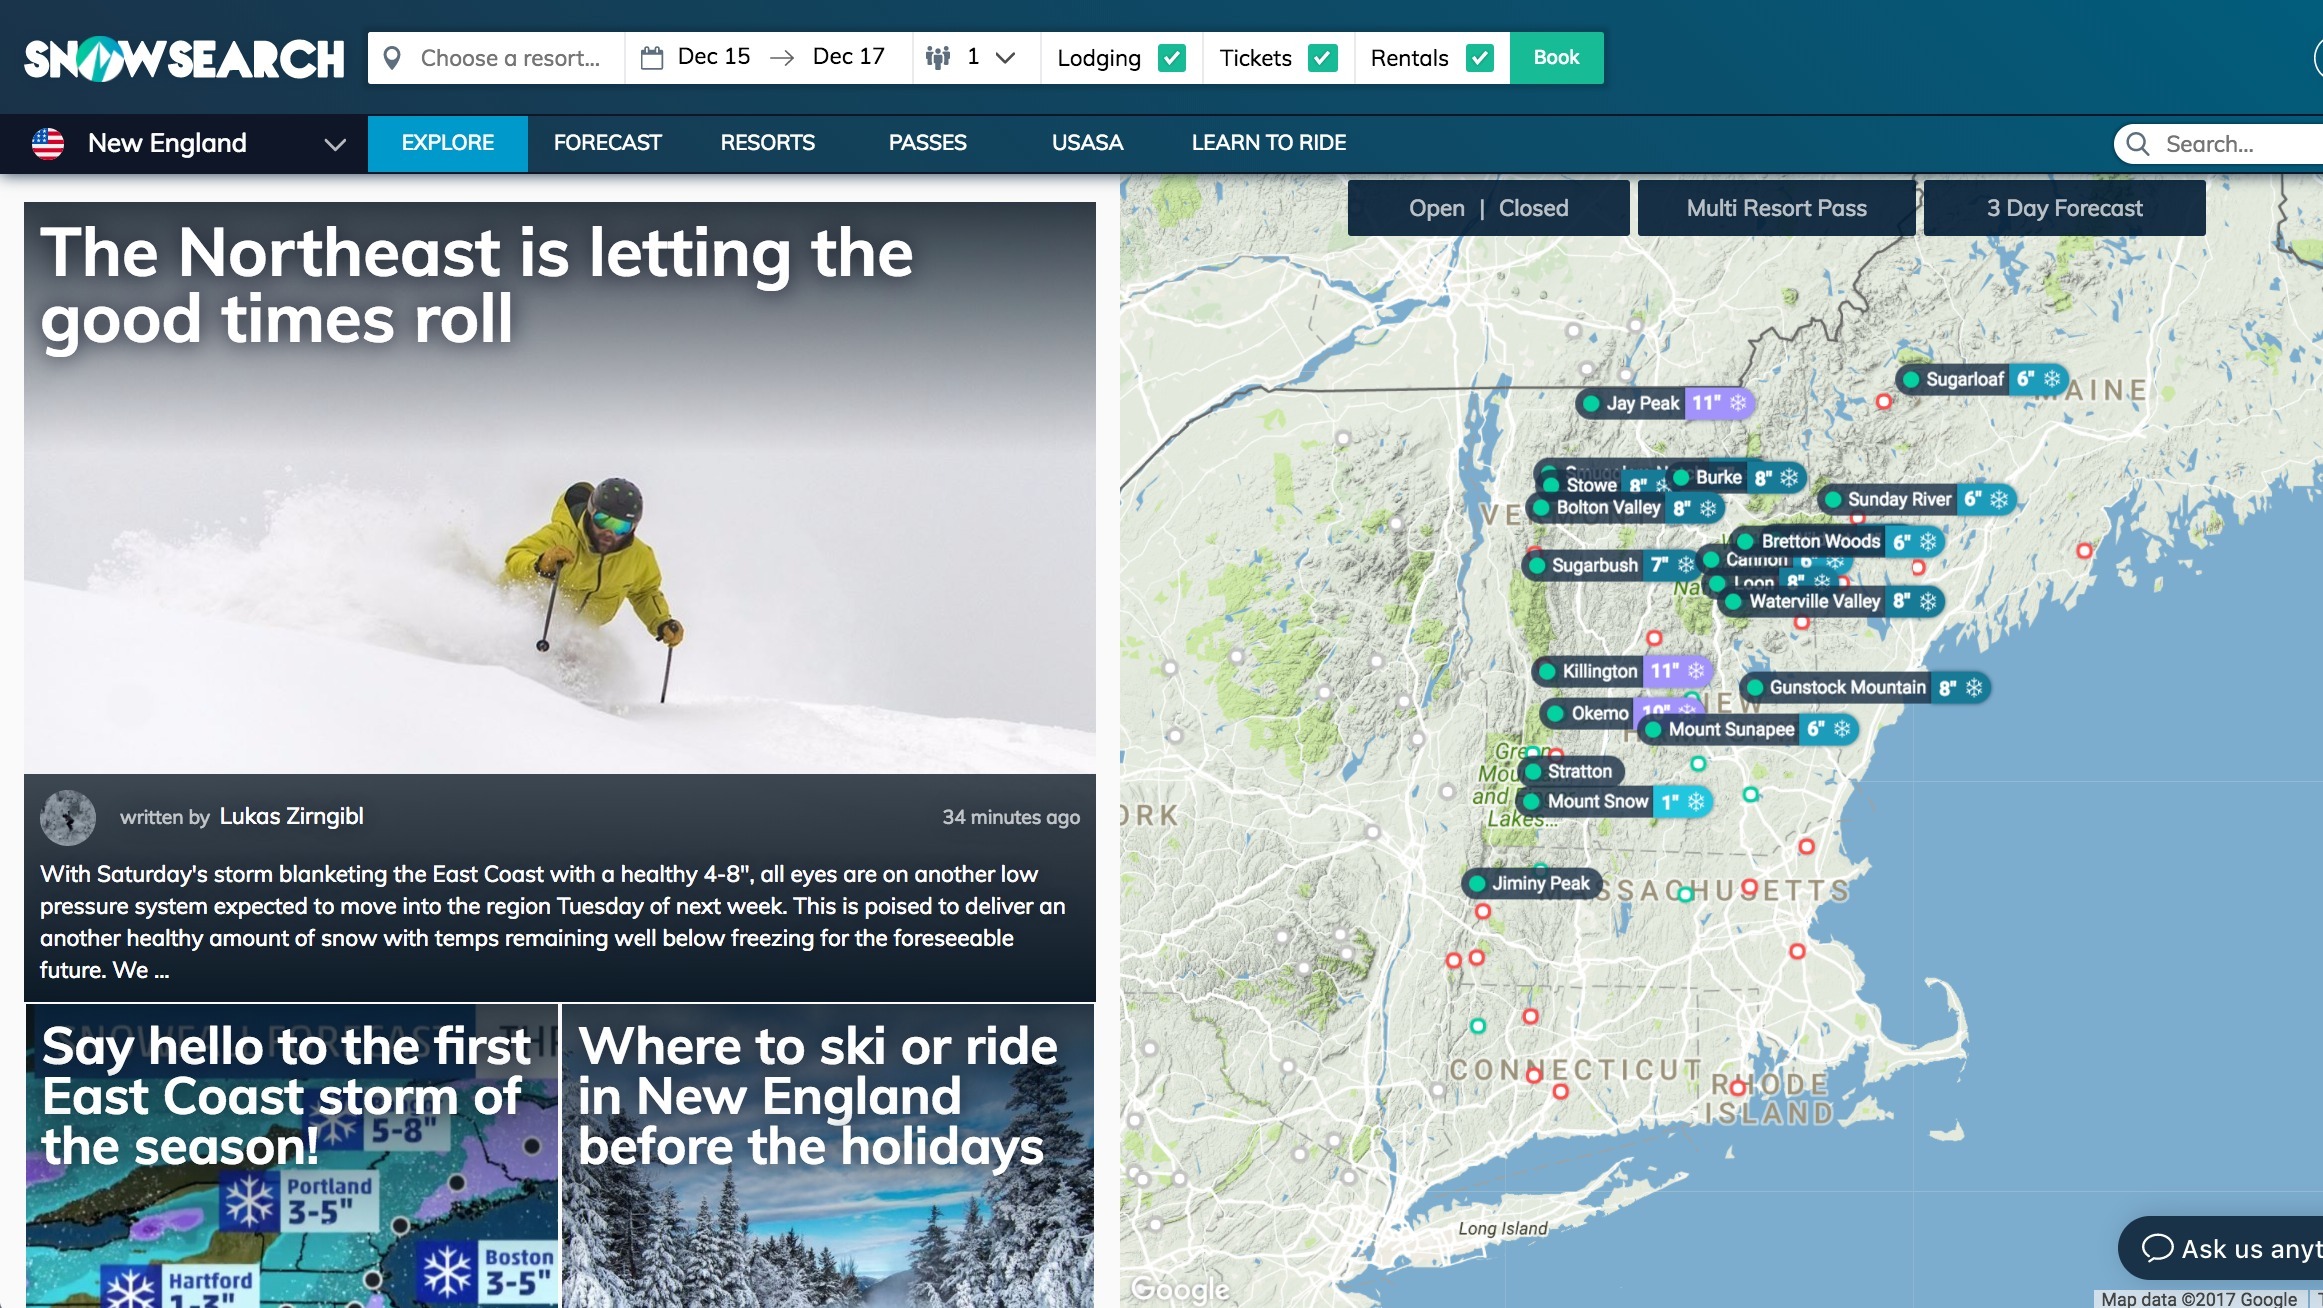Toggle the Tickets checkbox
The width and height of the screenshot is (2323, 1308).
[x=1322, y=58]
